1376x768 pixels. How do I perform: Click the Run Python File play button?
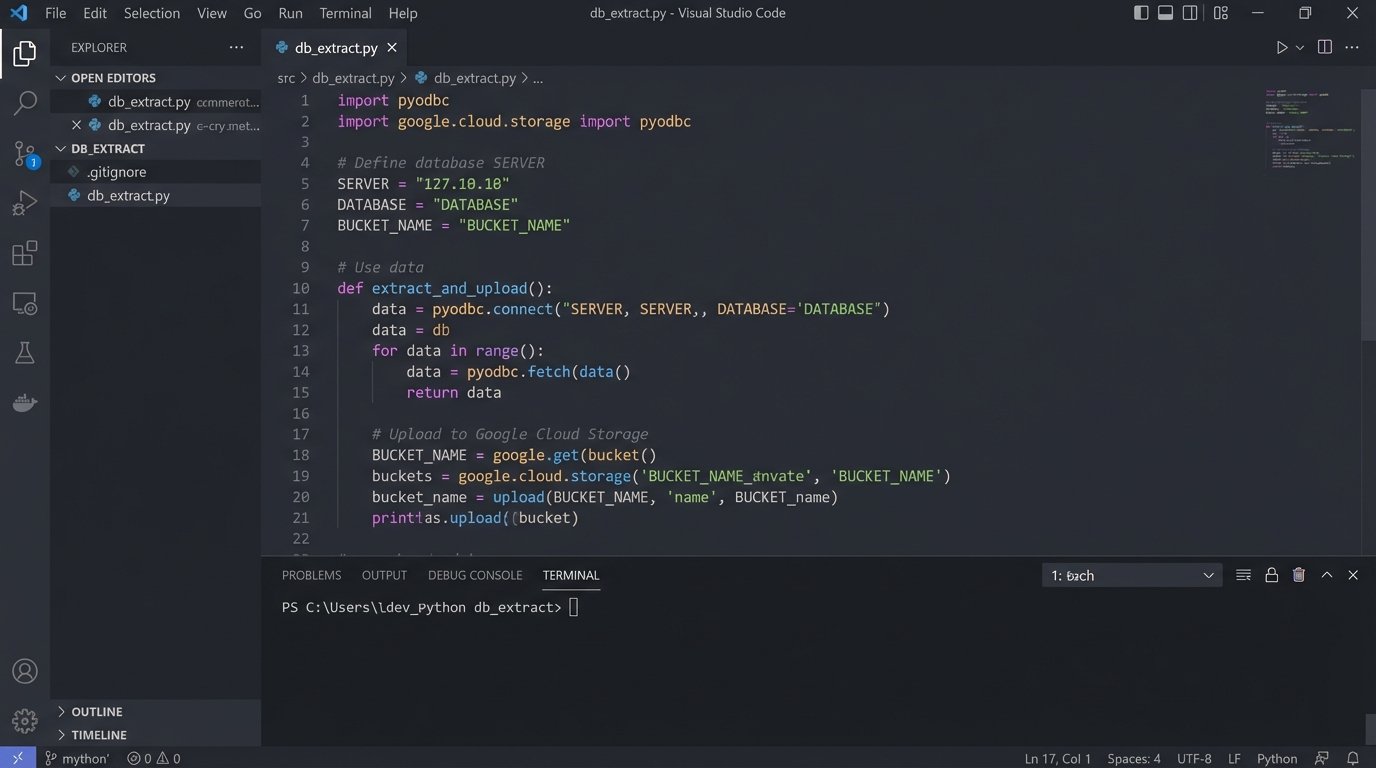(1281, 48)
